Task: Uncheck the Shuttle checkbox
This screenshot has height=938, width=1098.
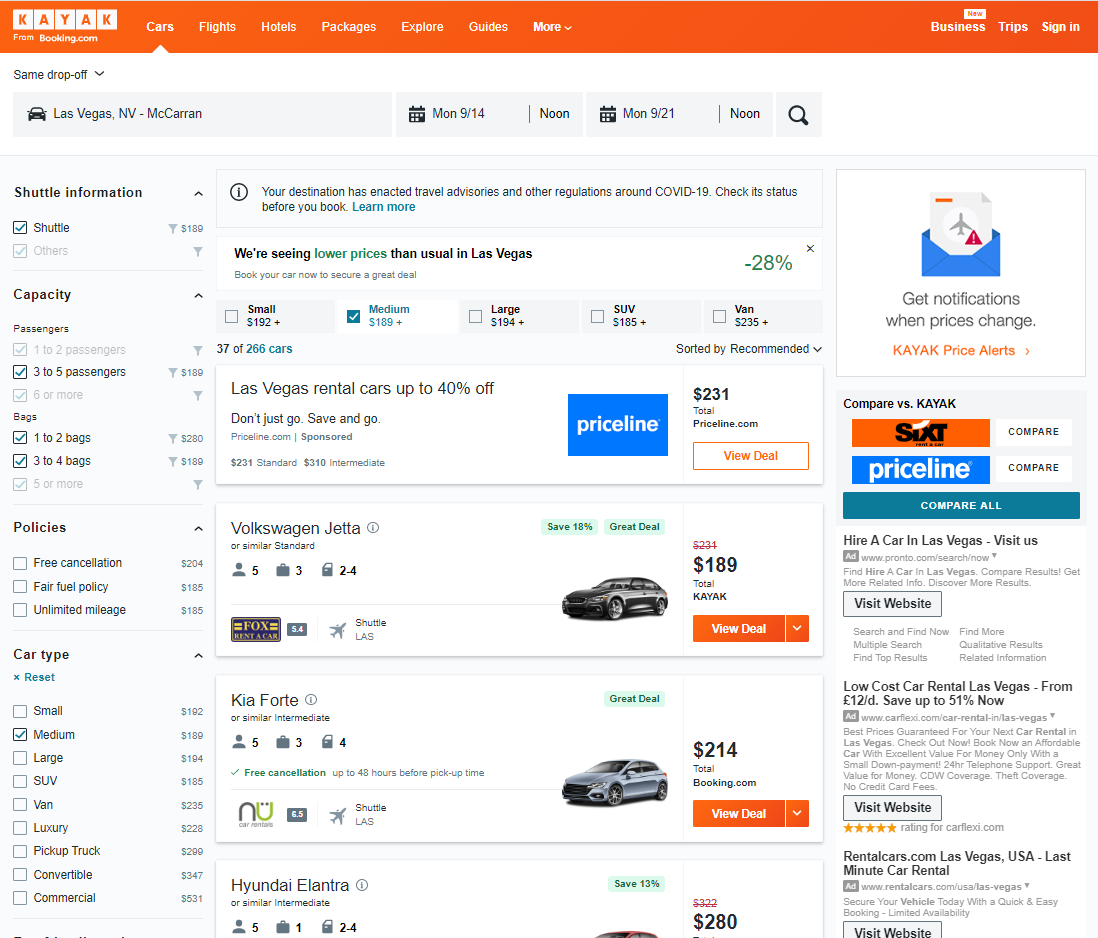Action: (20, 228)
